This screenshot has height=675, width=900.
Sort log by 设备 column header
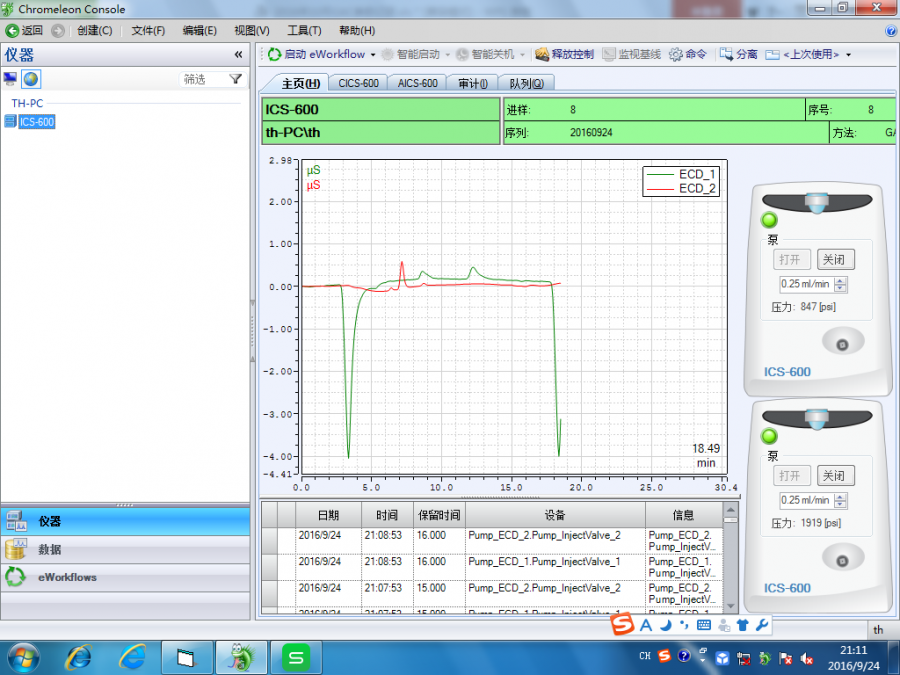pyautogui.click(x=555, y=515)
